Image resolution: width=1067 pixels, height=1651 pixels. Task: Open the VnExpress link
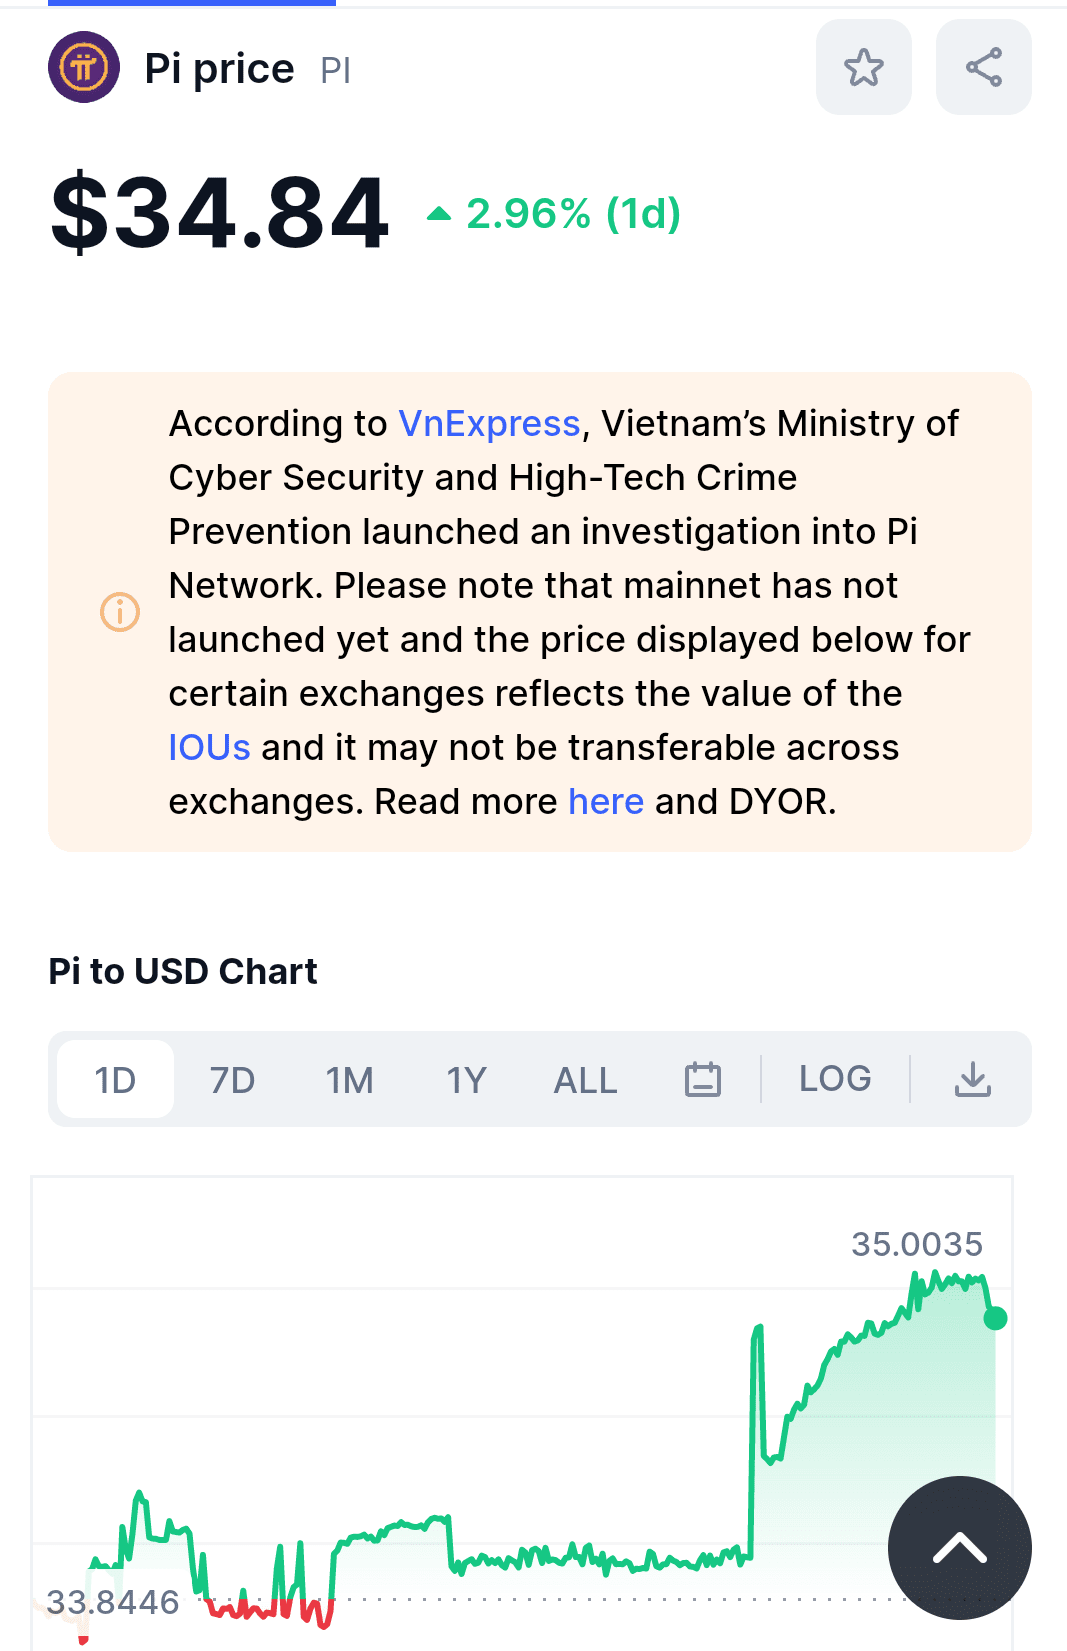click(x=489, y=424)
